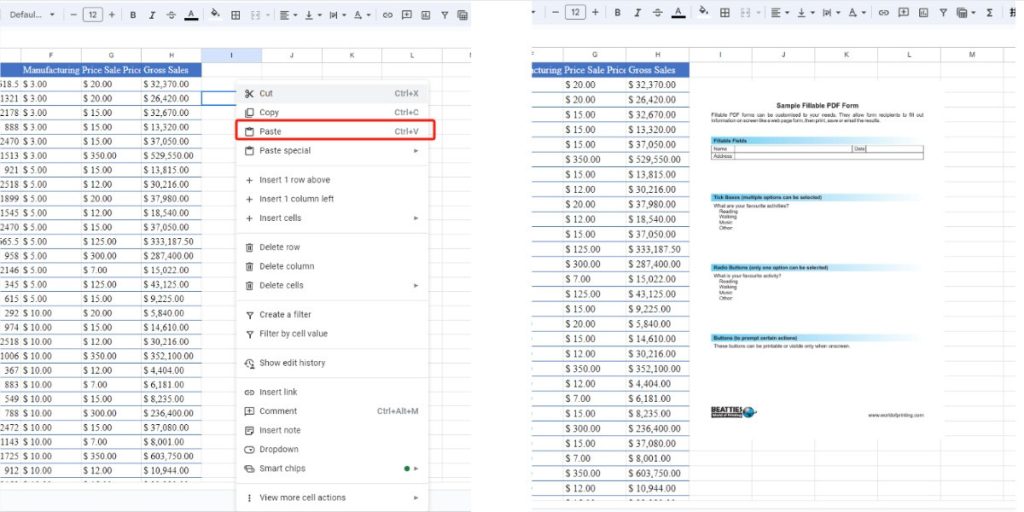
Task: Open text rotation dropdown in left toolbar
Action: coord(362,14)
